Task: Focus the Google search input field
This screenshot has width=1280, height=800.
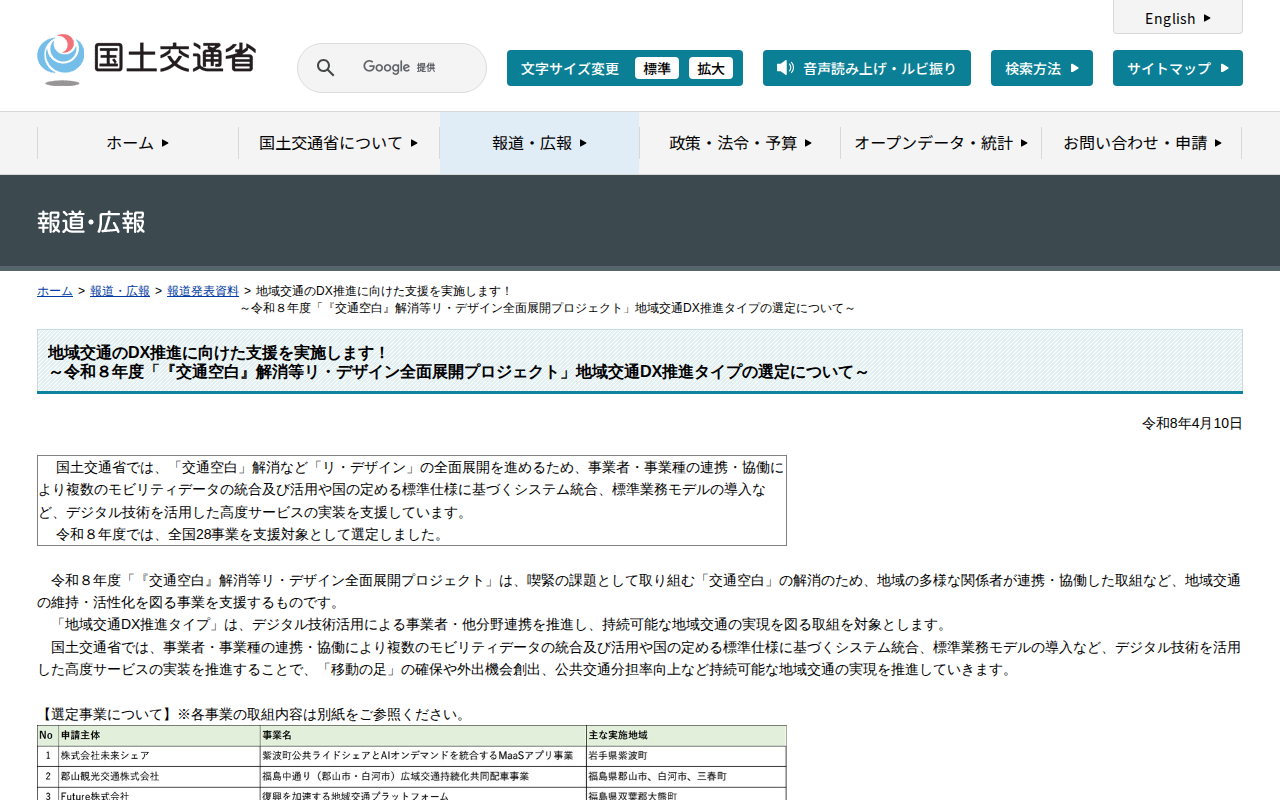Action: click(x=400, y=68)
